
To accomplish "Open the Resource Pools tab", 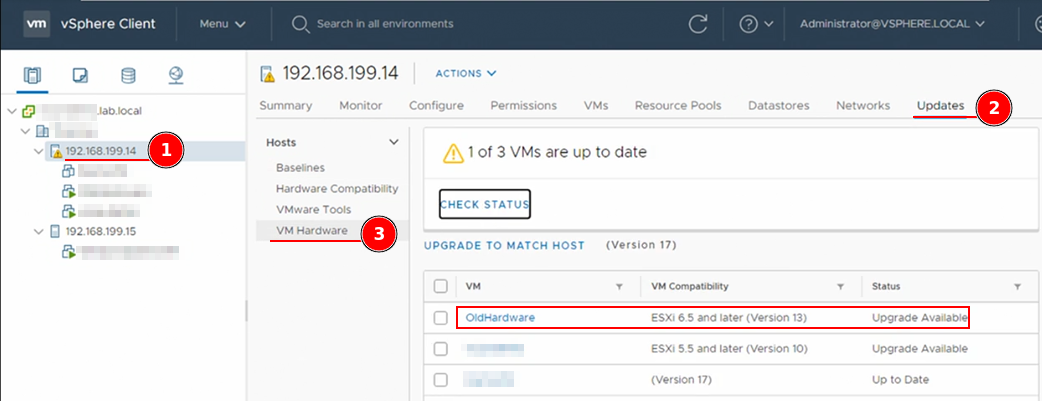I will point(678,106).
